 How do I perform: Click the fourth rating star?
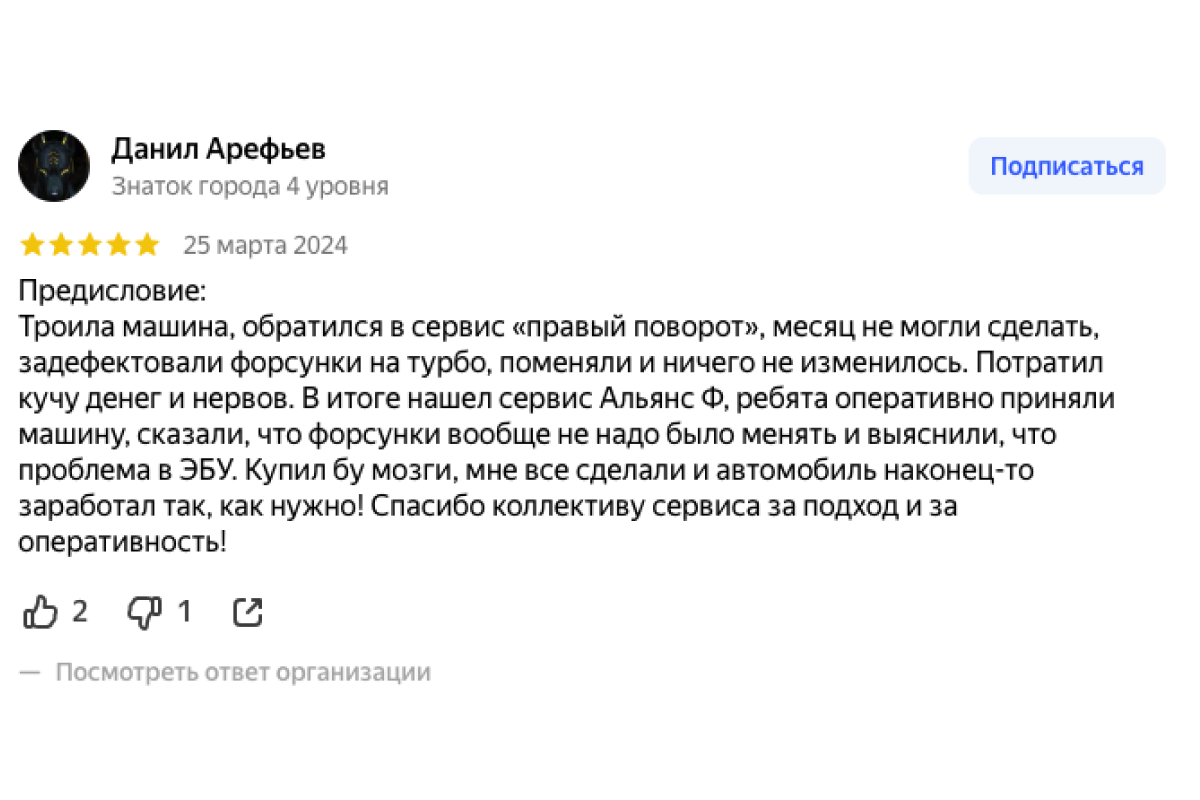pyautogui.click(x=119, y=245)
